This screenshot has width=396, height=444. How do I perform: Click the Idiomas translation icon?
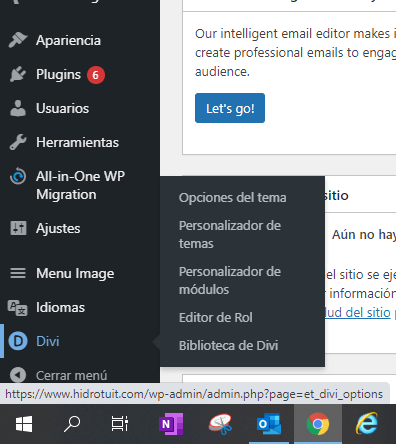point(18,307)
